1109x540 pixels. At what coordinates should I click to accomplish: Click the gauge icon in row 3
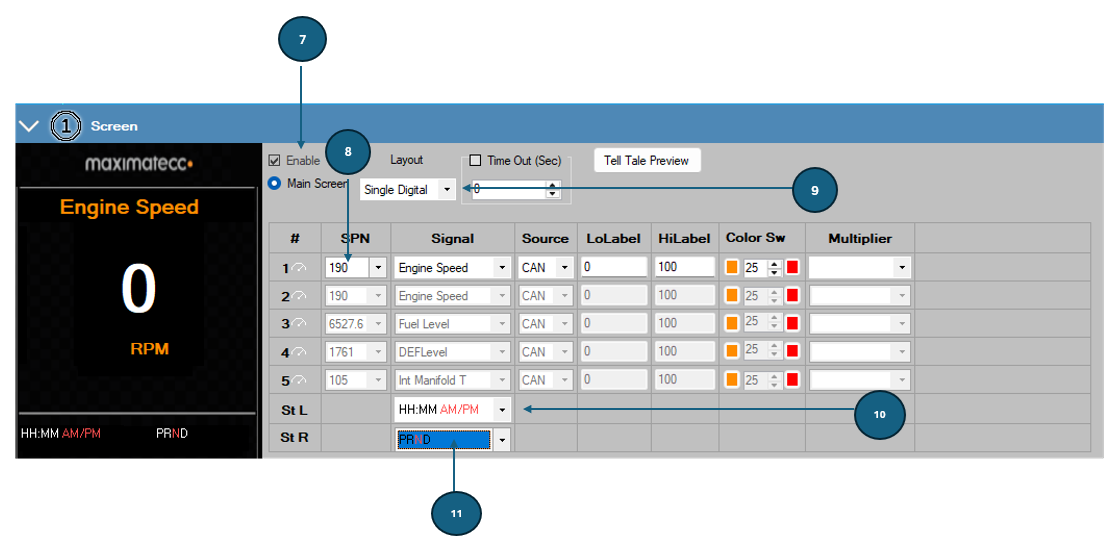coord(299,323)
